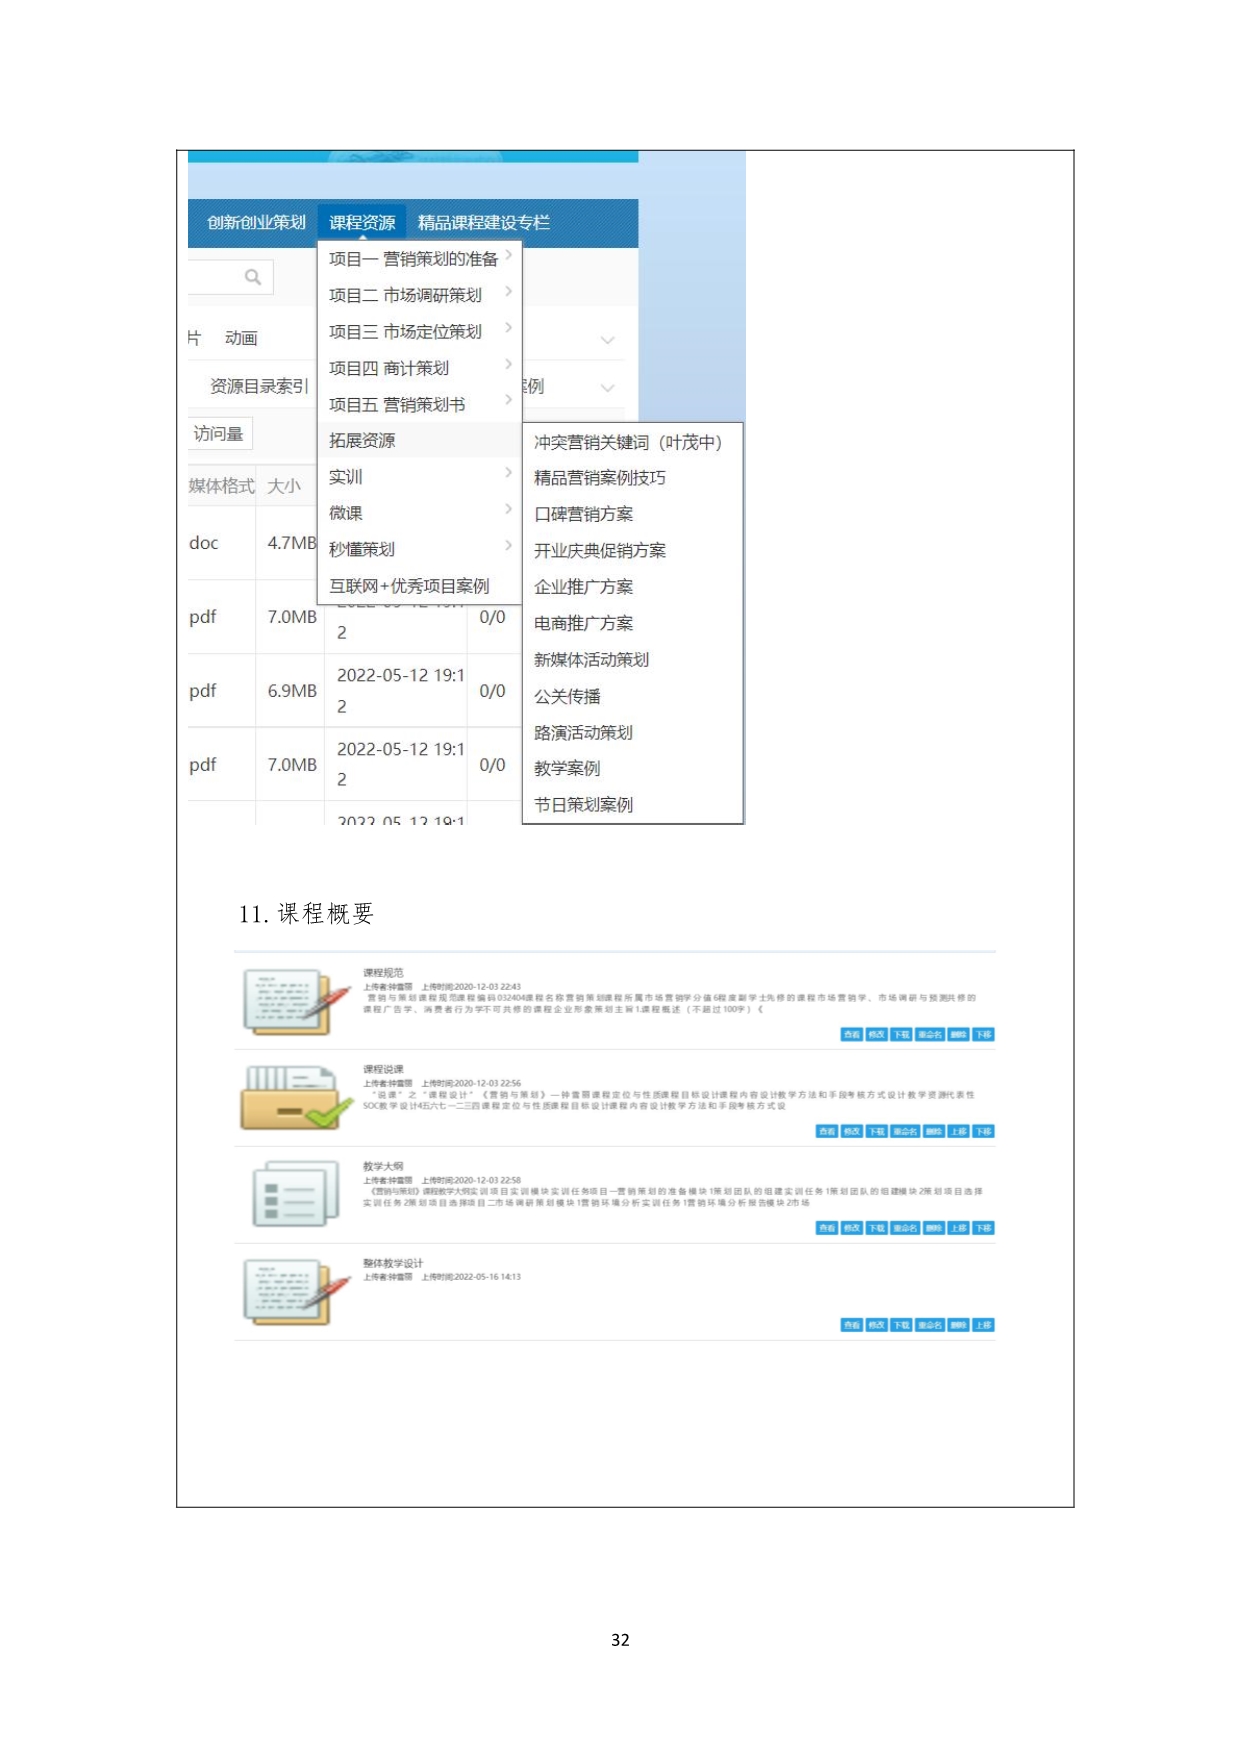Select 节日策划案例 submenu entry

pos(584,804)
